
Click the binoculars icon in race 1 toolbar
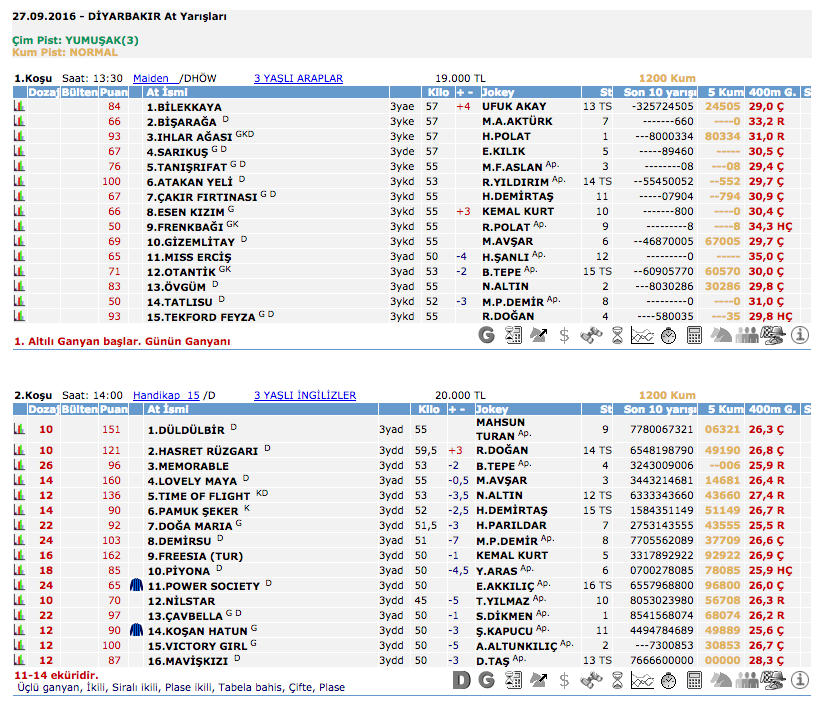click(x=590, y=335)
